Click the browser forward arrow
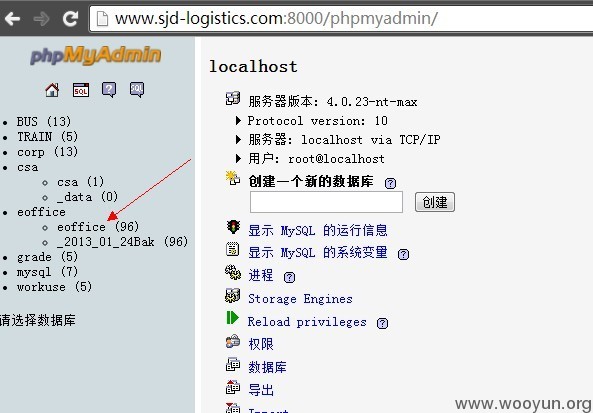593x413 pixels. pos(41,18)
